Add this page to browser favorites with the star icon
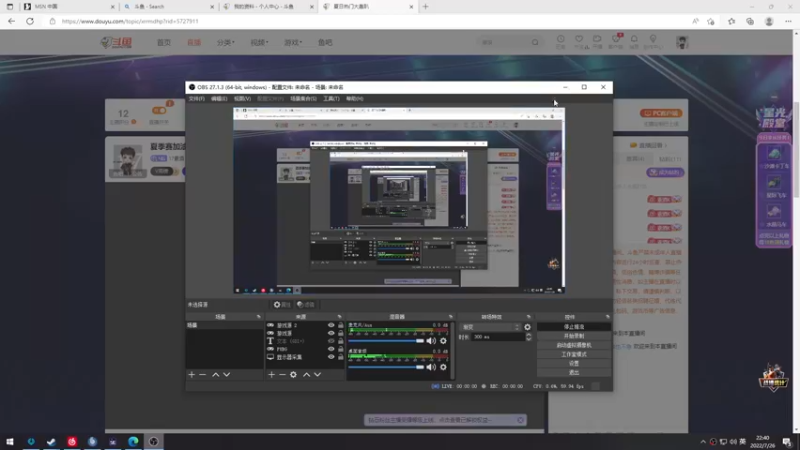 click(x=711, y=21)
